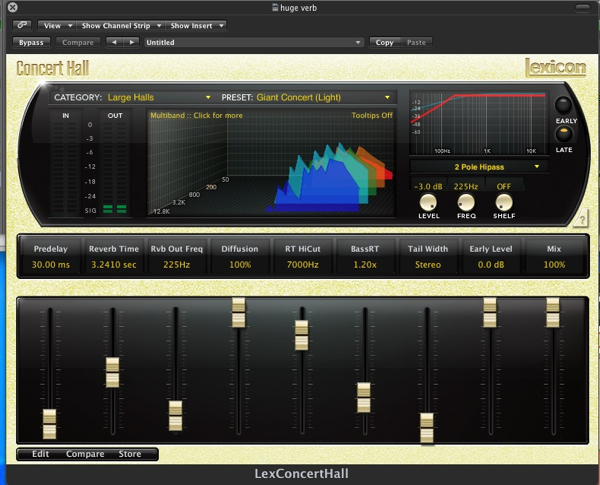Viewport: 600px width, 485px height.
Task: Click the Reverb Time fader handle
Action: pyautogui.click(x=112, y=372)
